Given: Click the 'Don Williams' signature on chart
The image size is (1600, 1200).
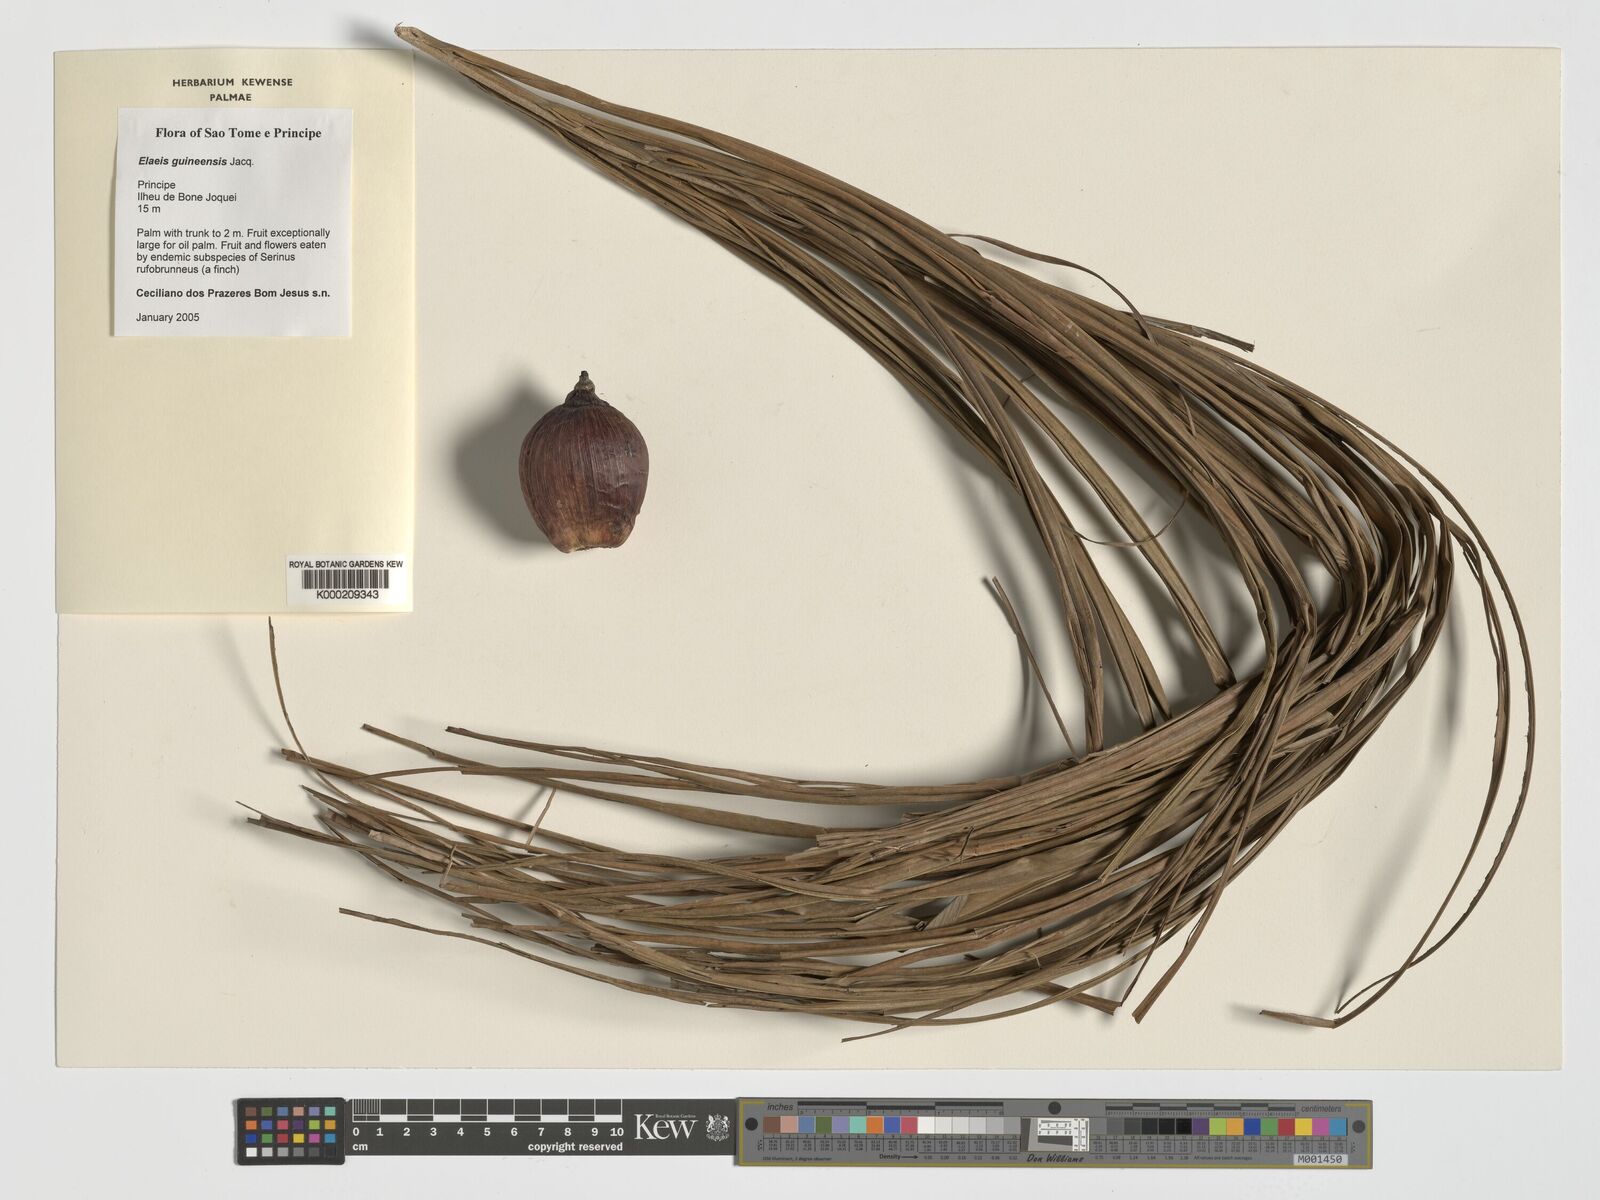Looking at the screenshot, I should [x=1055, y=1158].
